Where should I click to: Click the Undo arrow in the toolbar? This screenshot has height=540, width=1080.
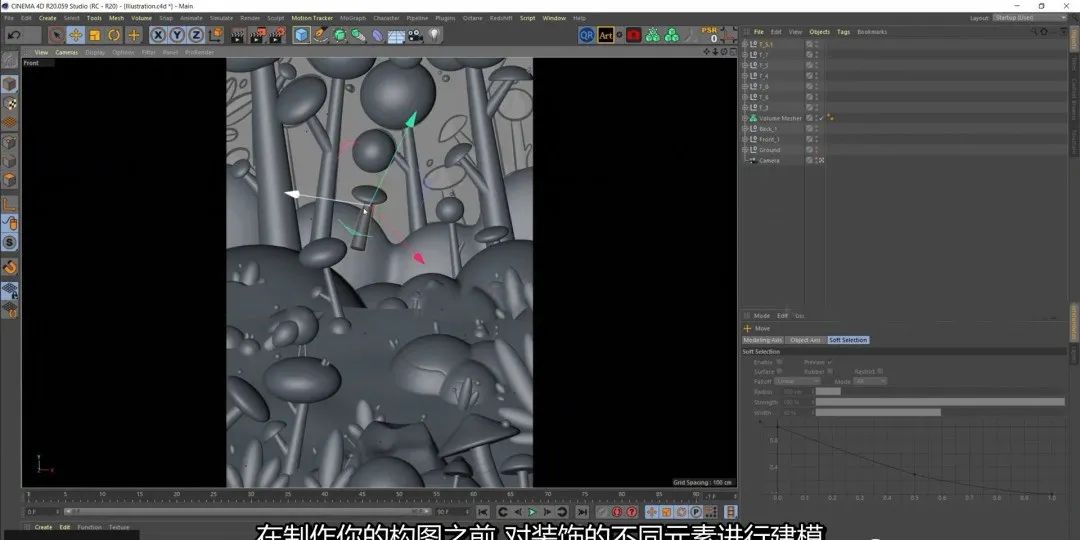point(14,35)
